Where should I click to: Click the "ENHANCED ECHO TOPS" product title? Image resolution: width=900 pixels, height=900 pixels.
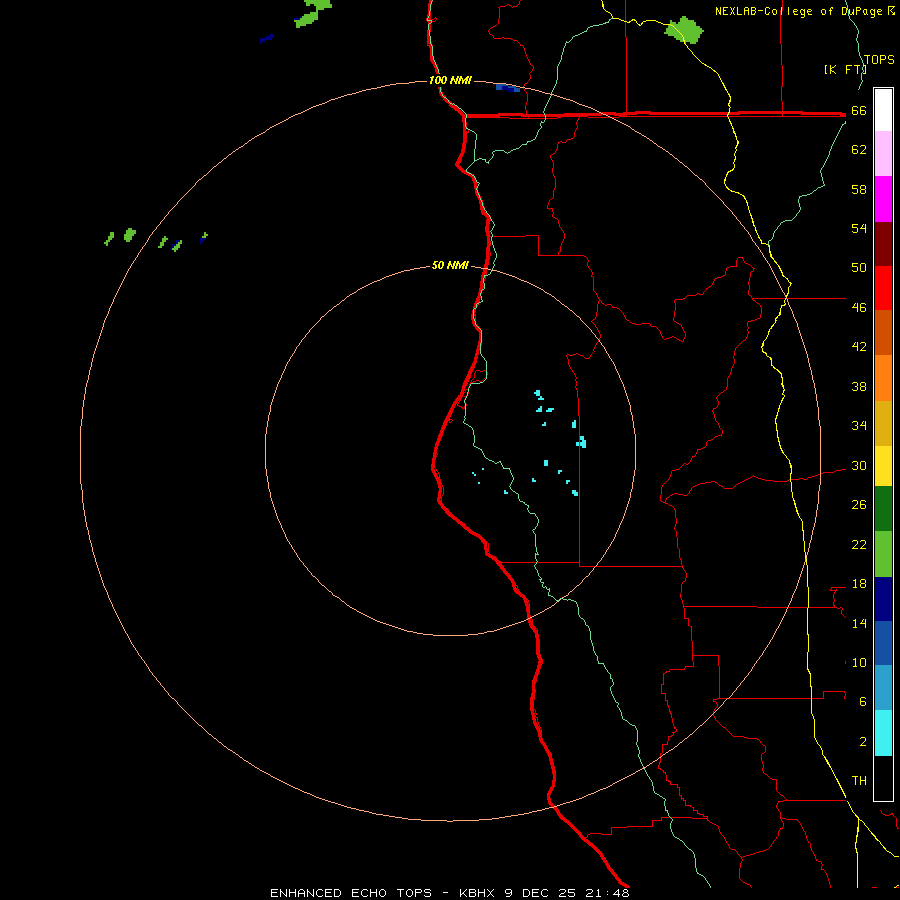pyautogui.click(x=351, y=893)
